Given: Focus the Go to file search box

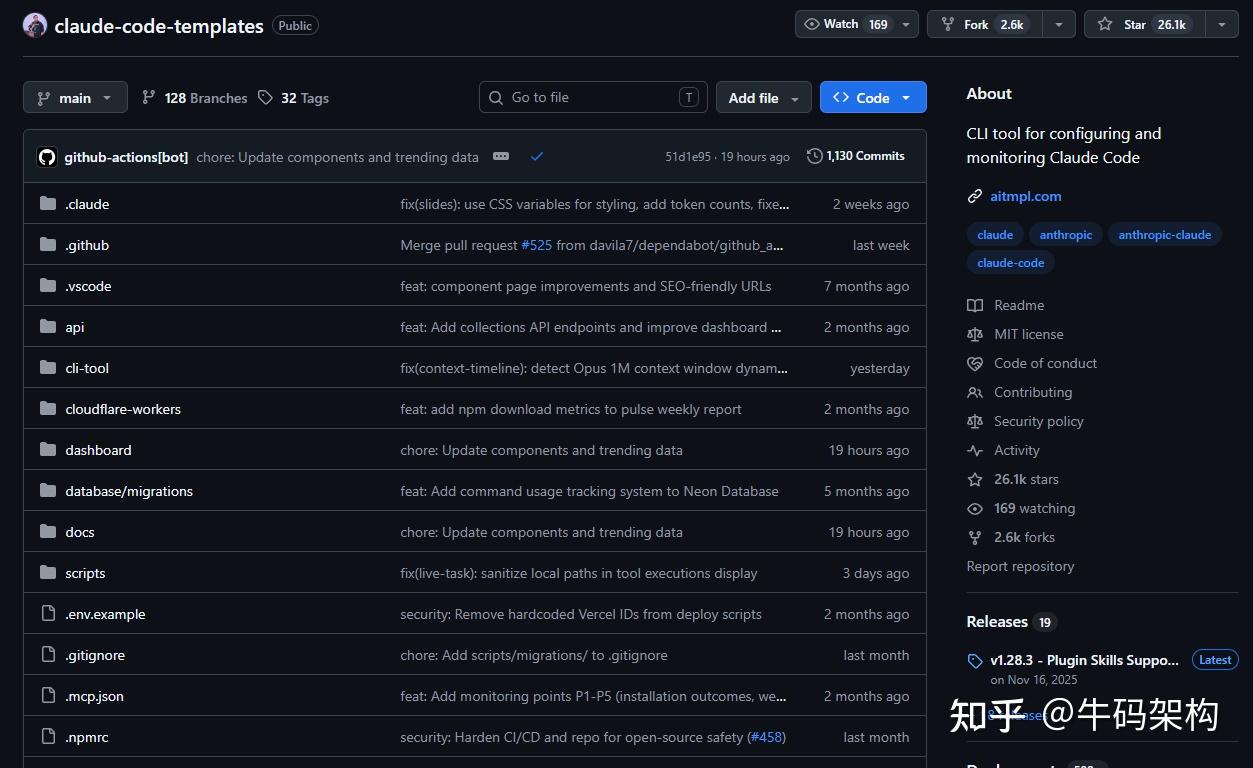Looking at the screenshot, I should pyautogui.click(x=593, y=97).
